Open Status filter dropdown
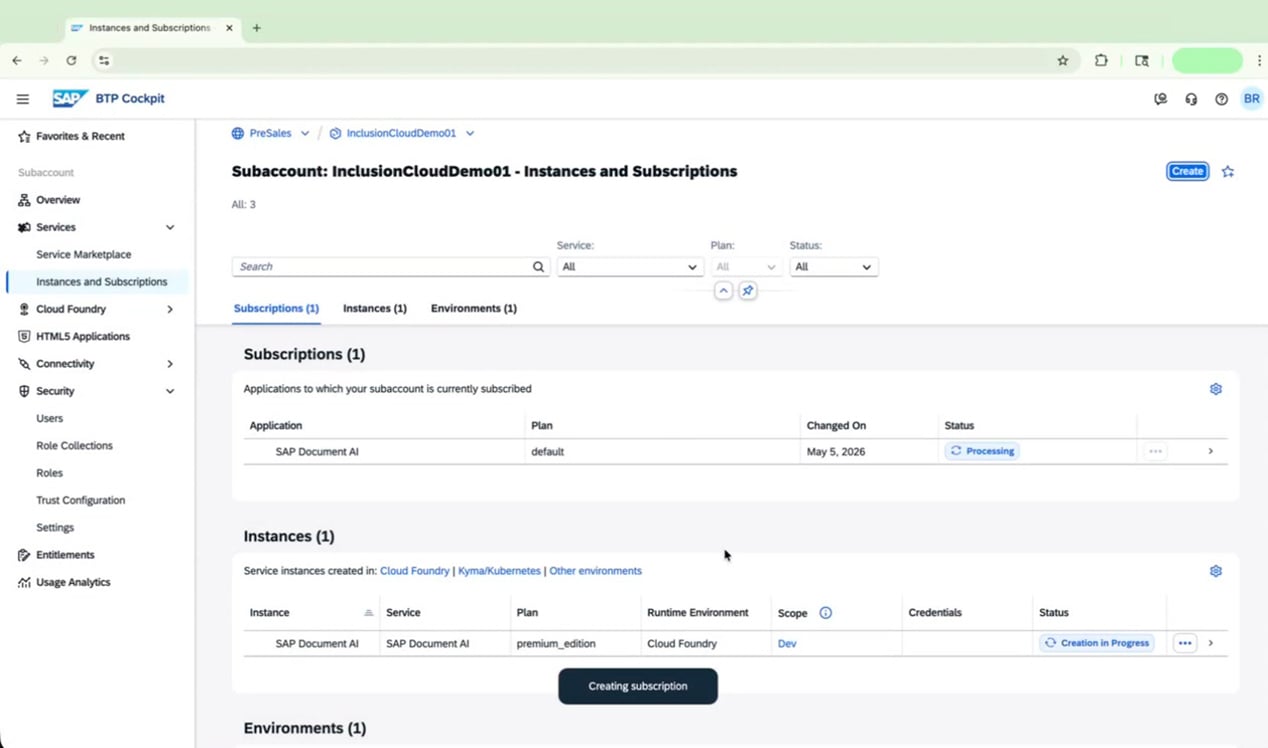The width and height of the screenshot is (1268, 748). [833, 267]
